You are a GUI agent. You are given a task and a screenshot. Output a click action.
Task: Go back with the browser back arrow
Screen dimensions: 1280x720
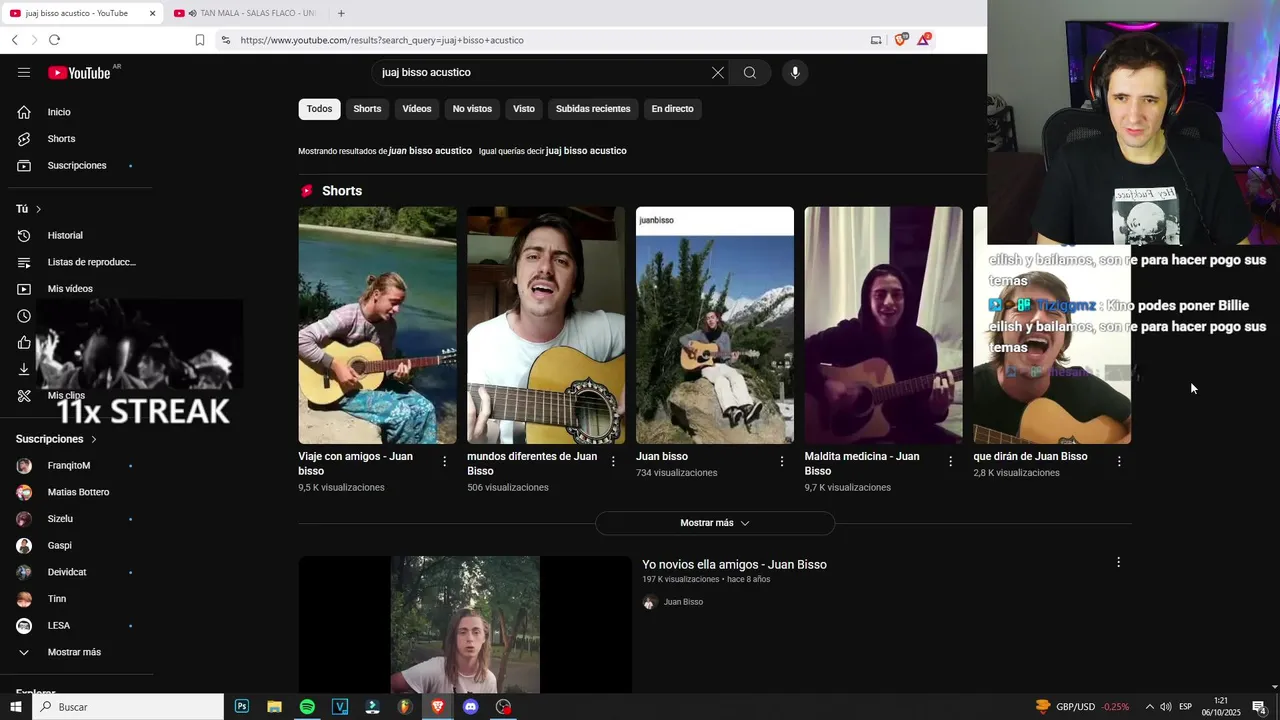[x=14, y=40]
